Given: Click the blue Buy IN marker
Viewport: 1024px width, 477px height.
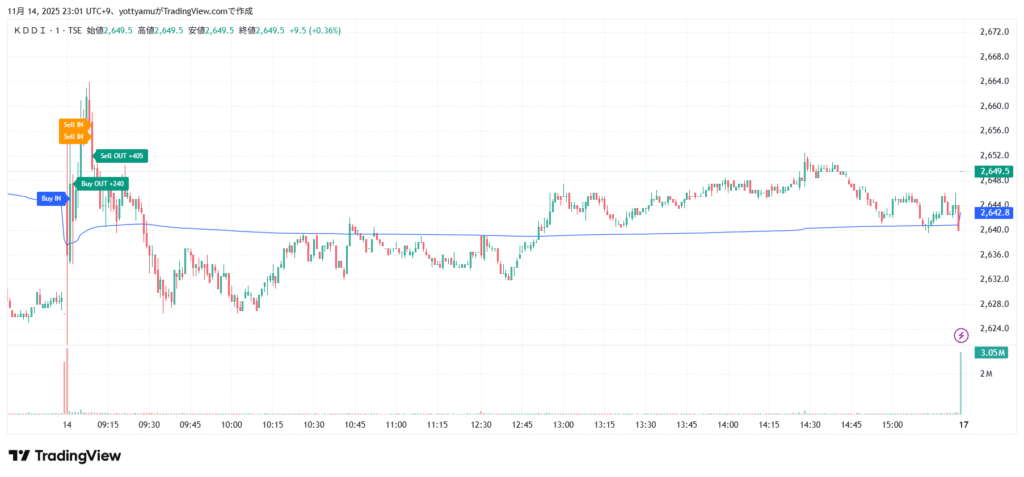Looking at the screenshot, I should pos(50,199).
